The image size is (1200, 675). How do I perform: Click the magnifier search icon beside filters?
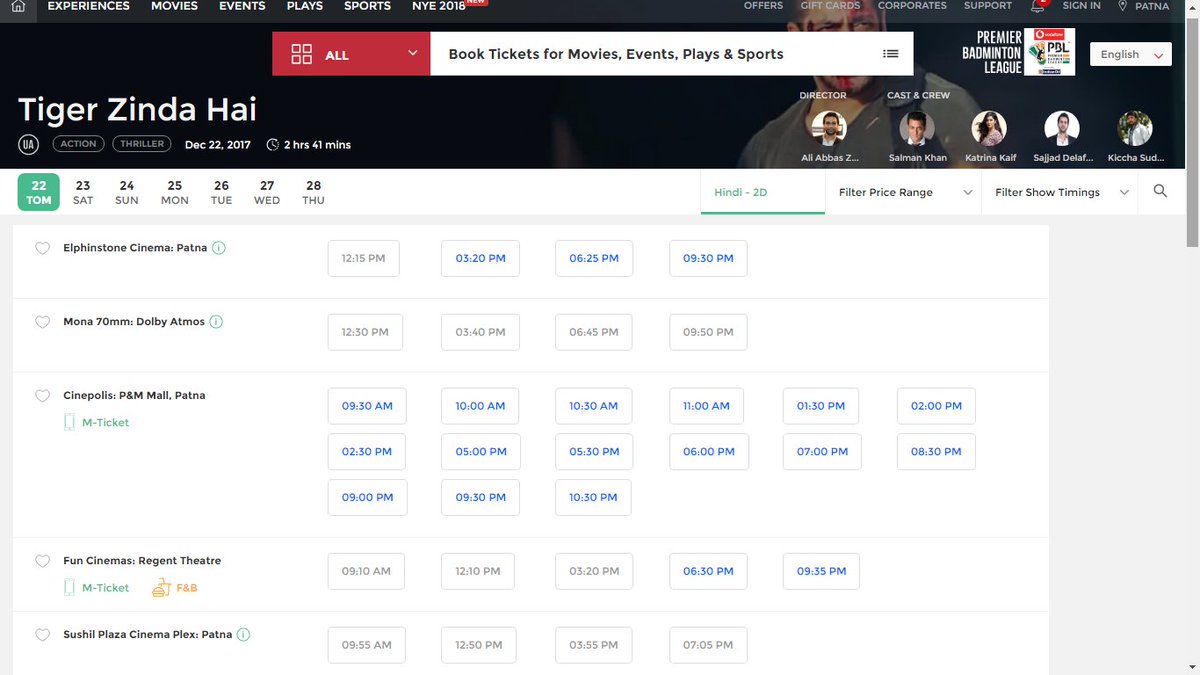pos(1160,191)
